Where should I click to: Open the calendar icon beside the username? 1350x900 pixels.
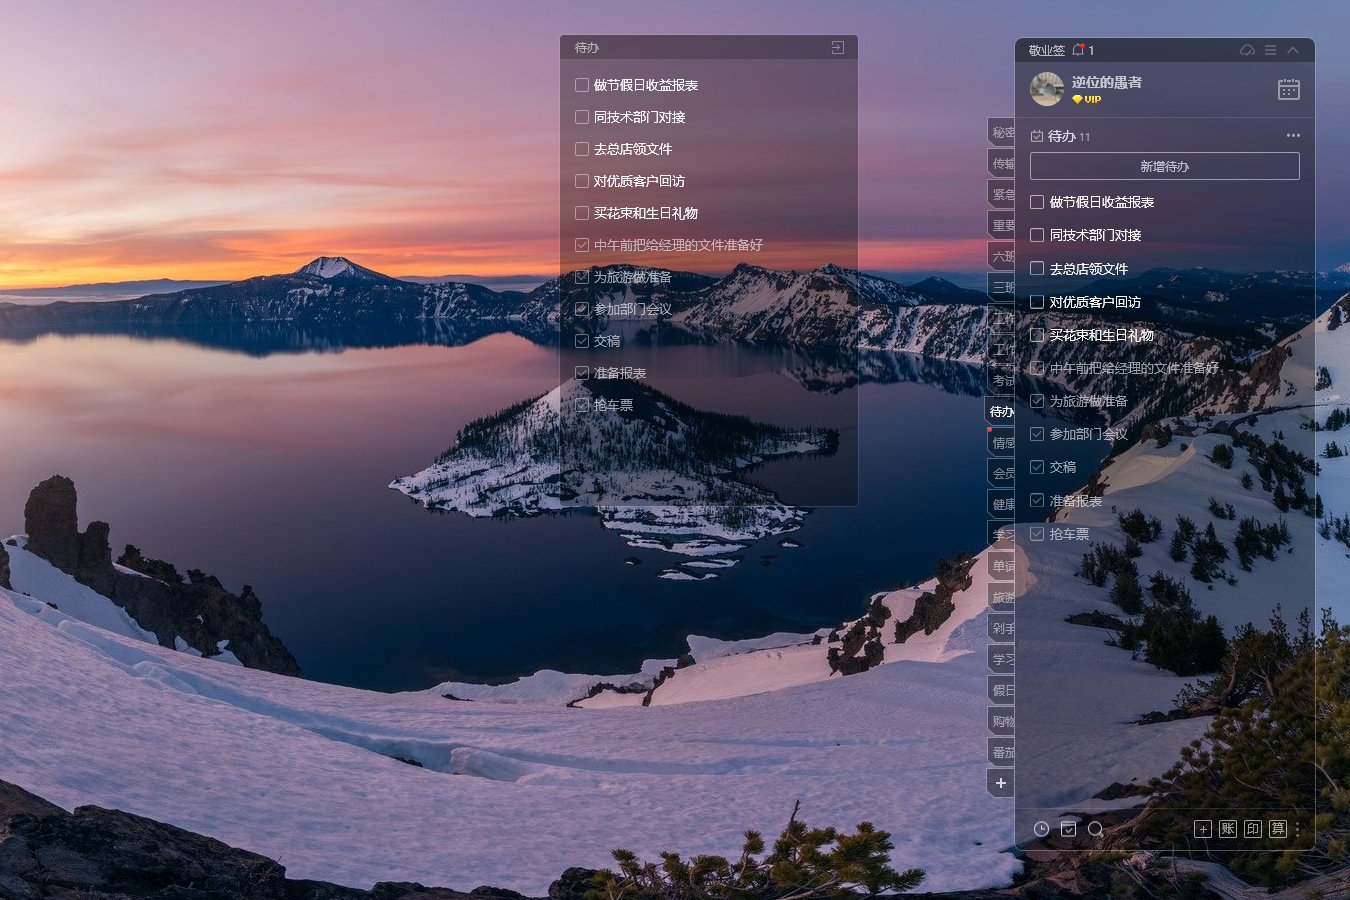point(1289,90)
